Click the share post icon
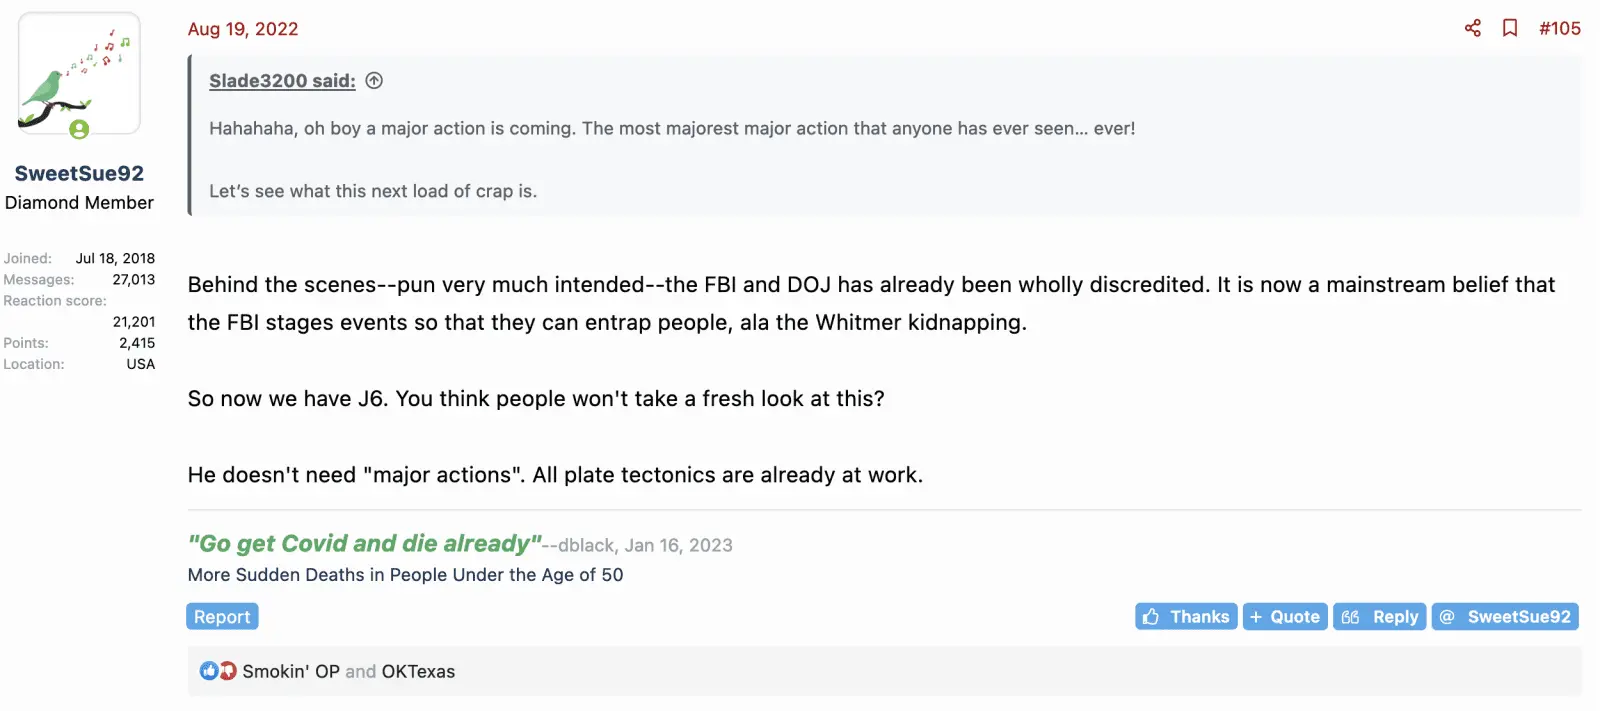1600x711 pixels. pos(1472,28)
